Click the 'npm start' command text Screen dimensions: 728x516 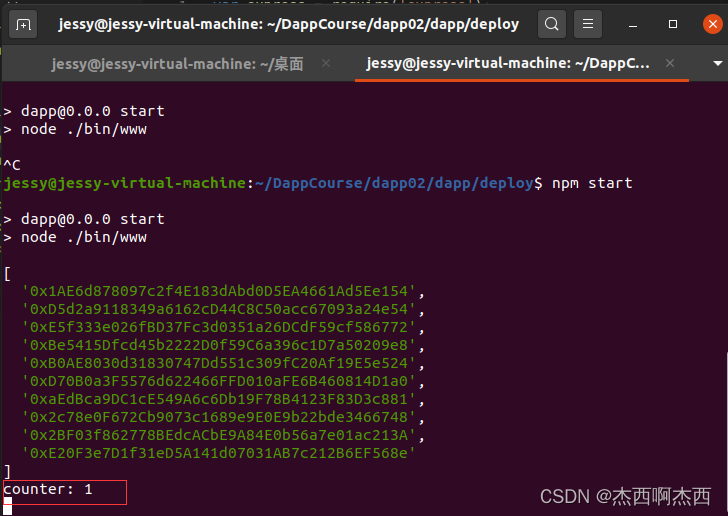pyautogui.click(x=592, y=183)
